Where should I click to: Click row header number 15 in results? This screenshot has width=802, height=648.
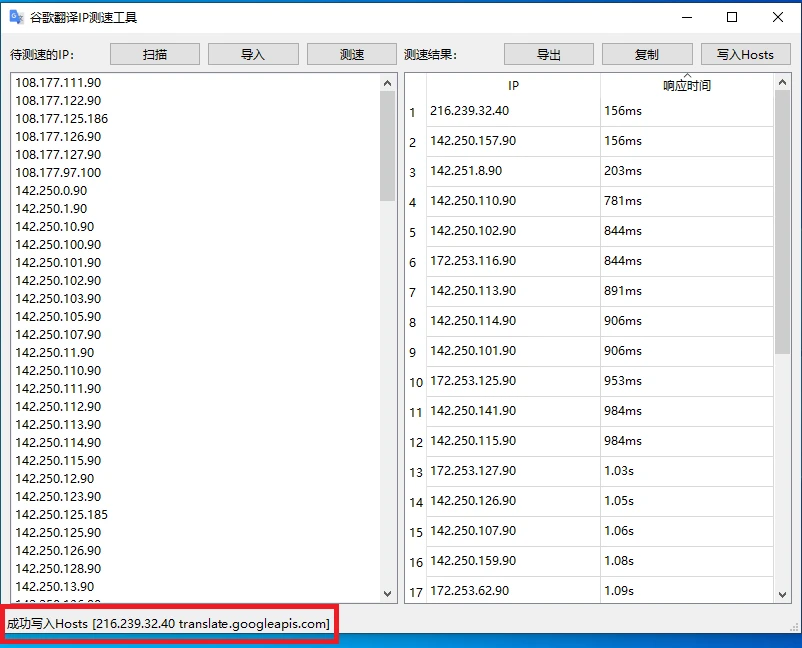(416, 532)
